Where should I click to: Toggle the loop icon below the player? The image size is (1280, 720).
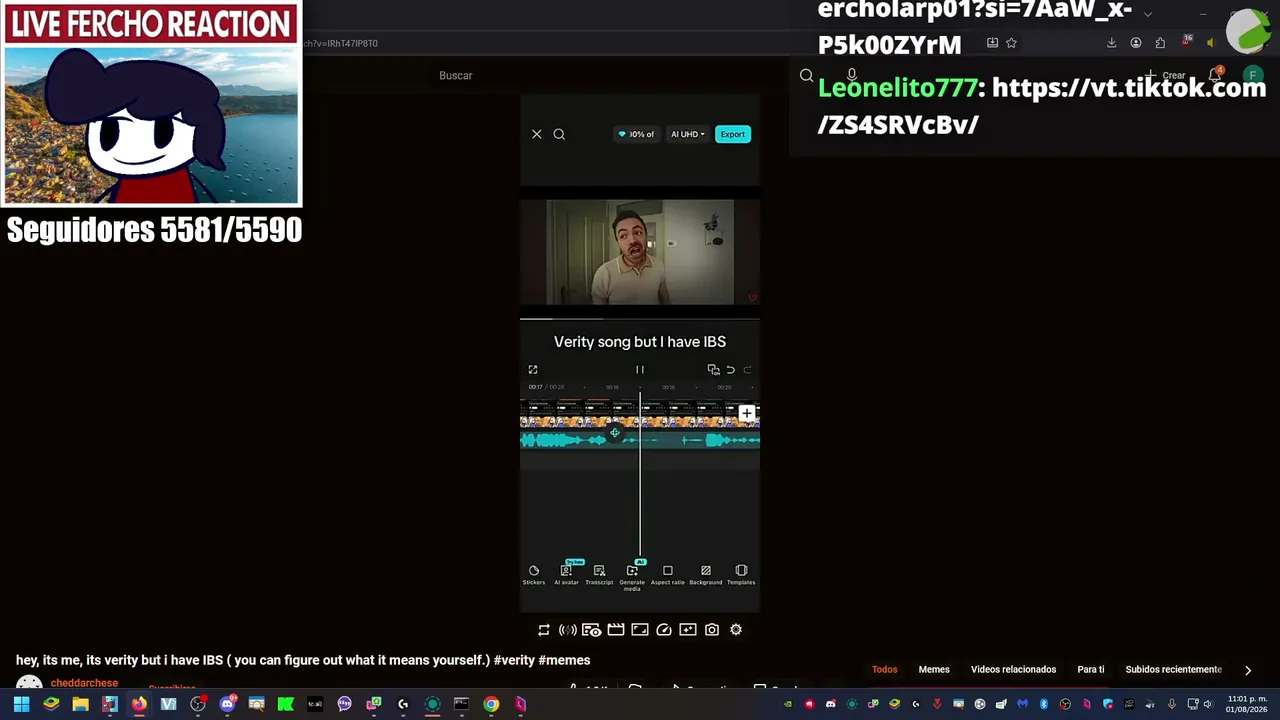[544, 630]
